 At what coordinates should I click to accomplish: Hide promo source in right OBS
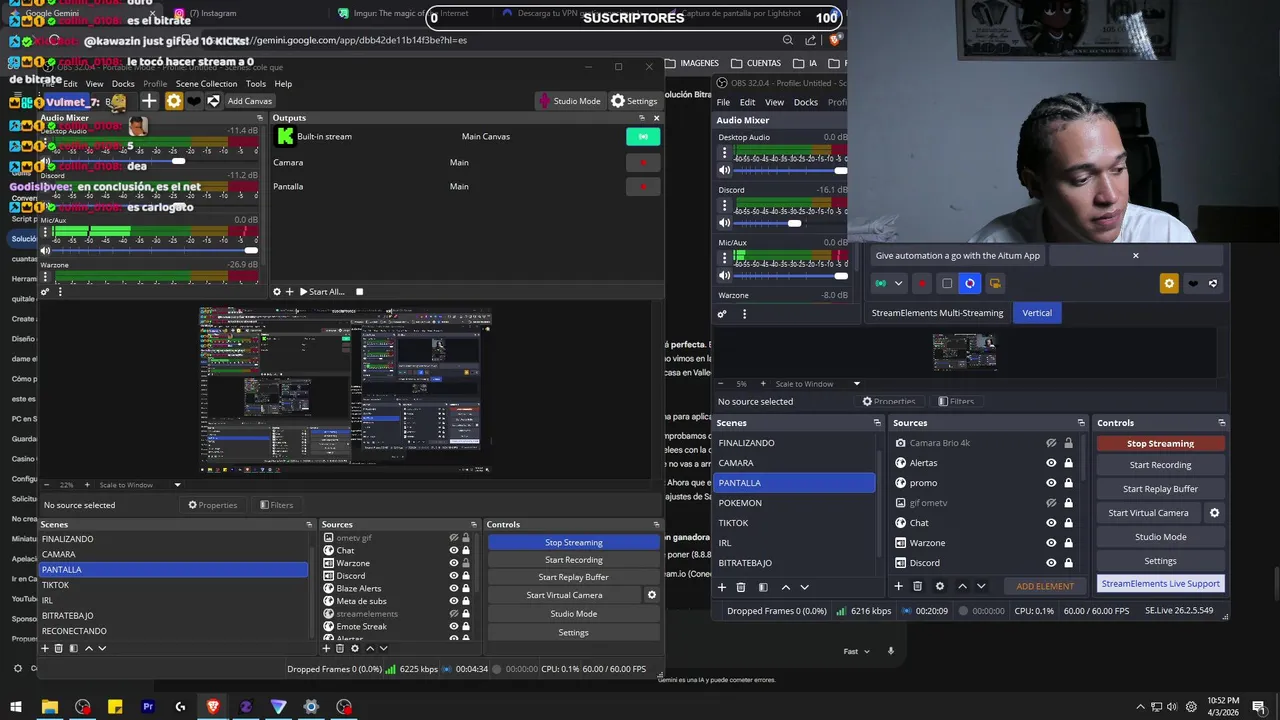1051,483
